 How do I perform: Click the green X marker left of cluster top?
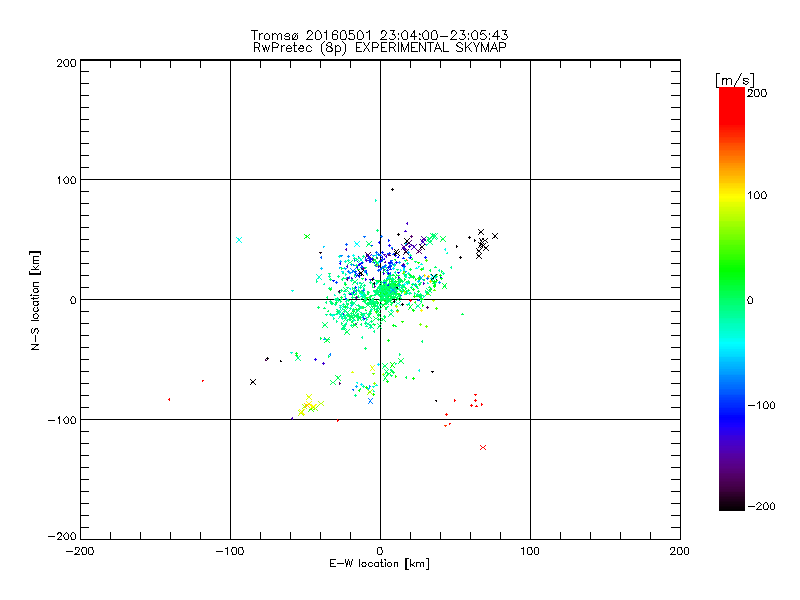point(307,236)
